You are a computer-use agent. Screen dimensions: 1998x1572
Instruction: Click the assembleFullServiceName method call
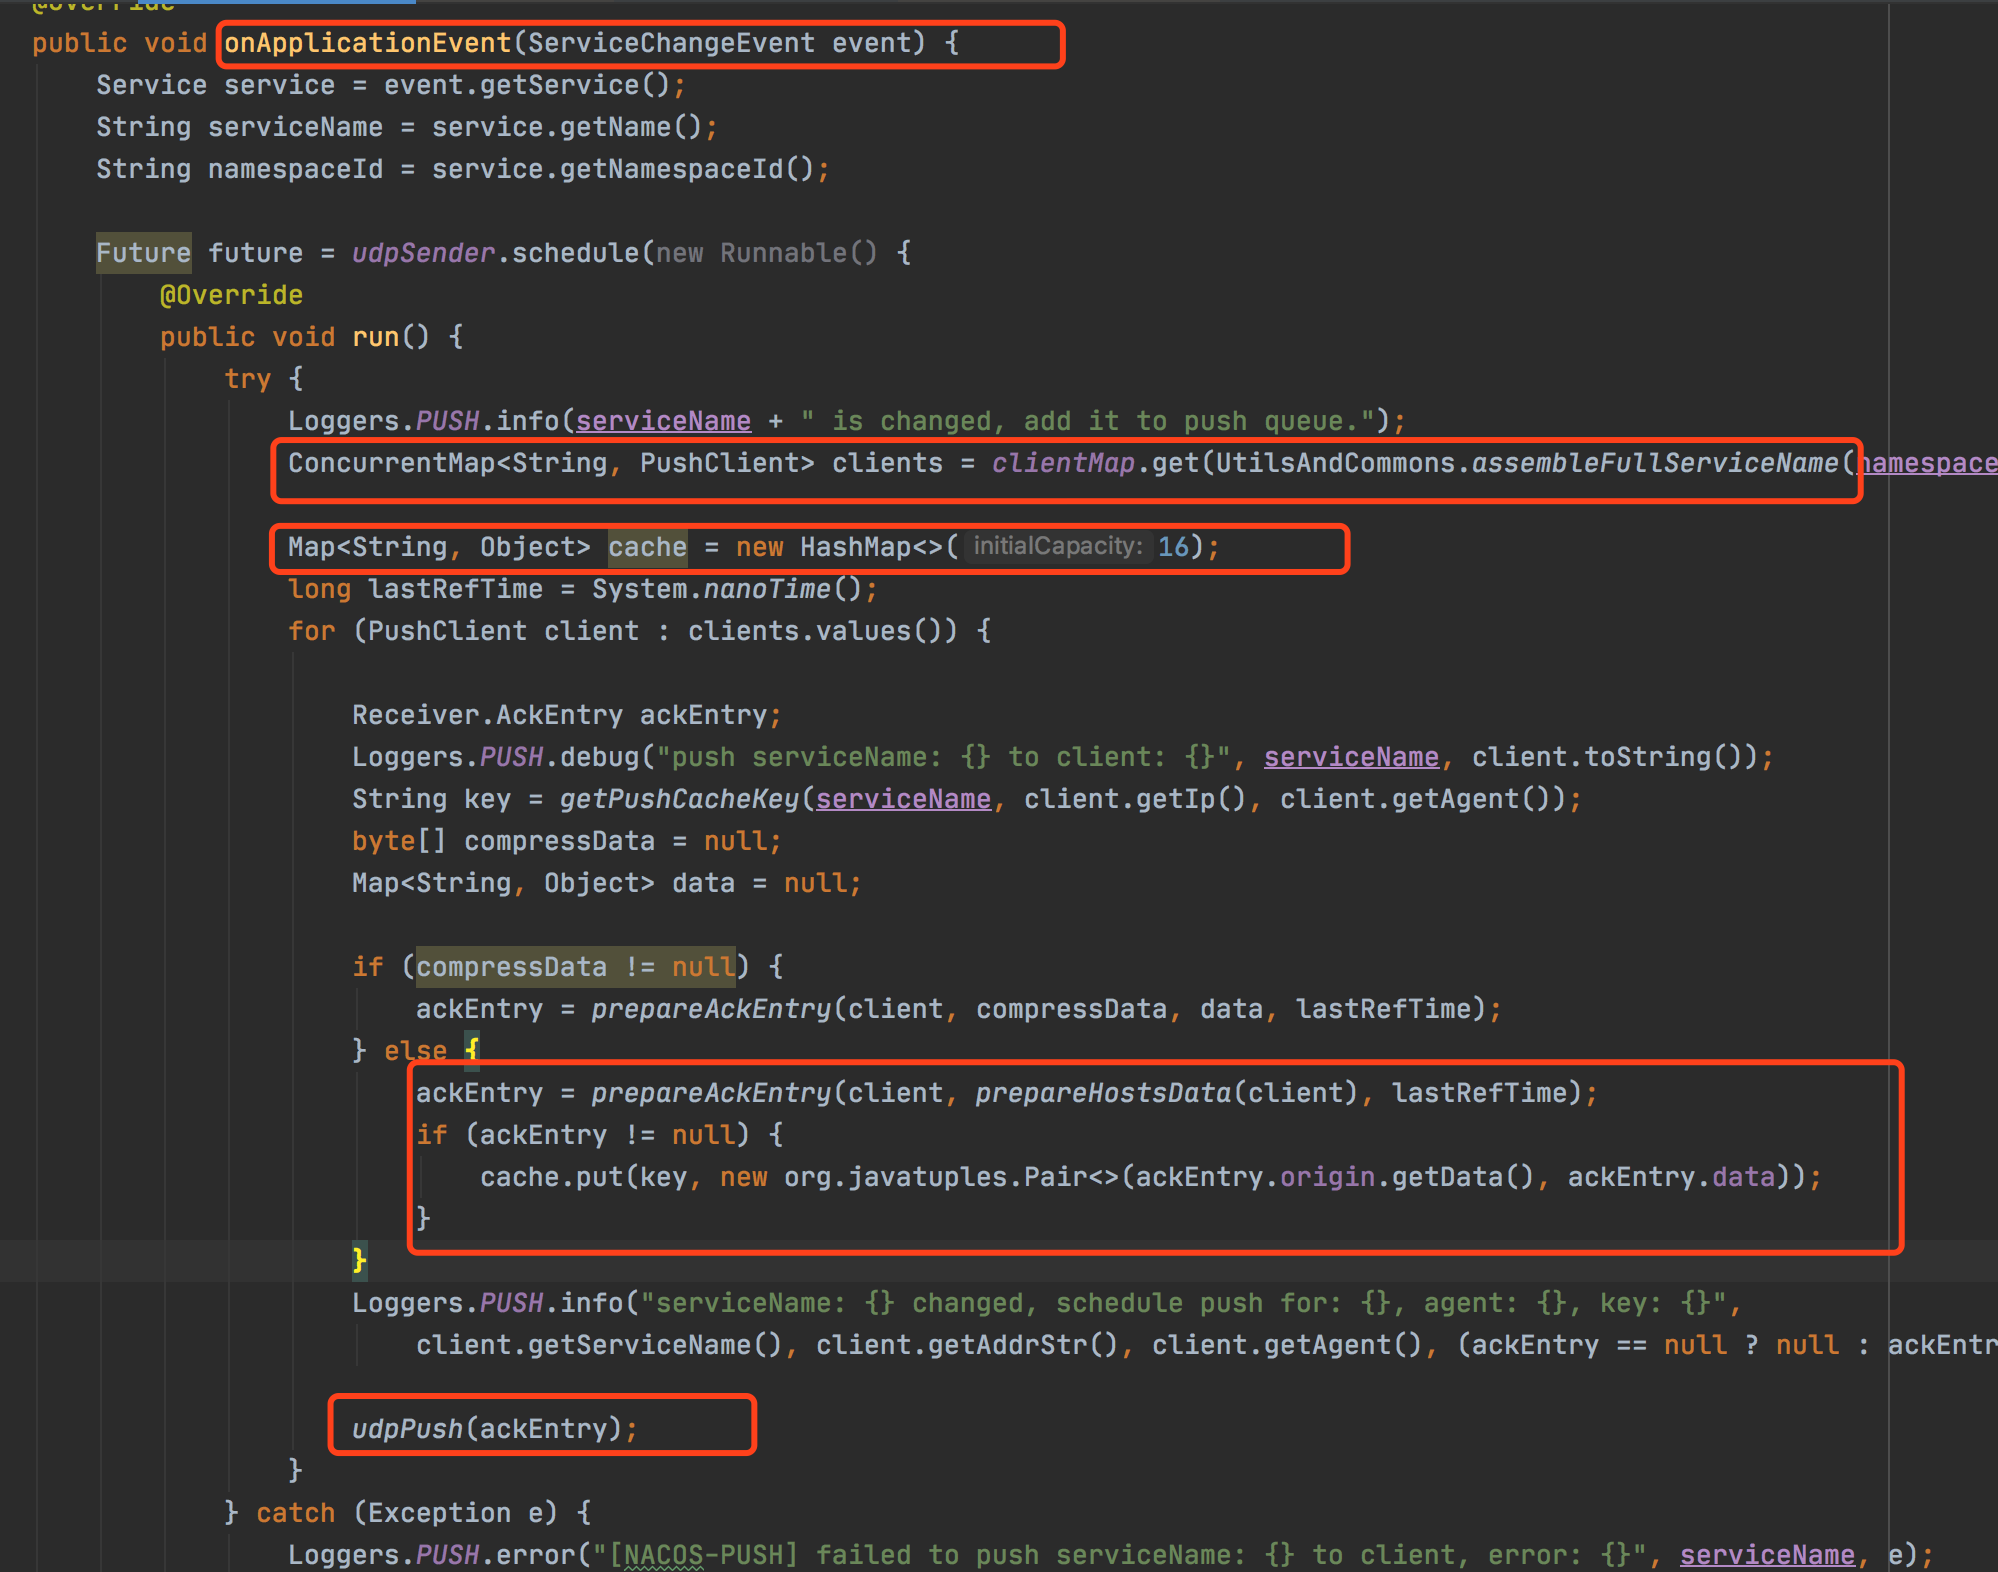1655,463
